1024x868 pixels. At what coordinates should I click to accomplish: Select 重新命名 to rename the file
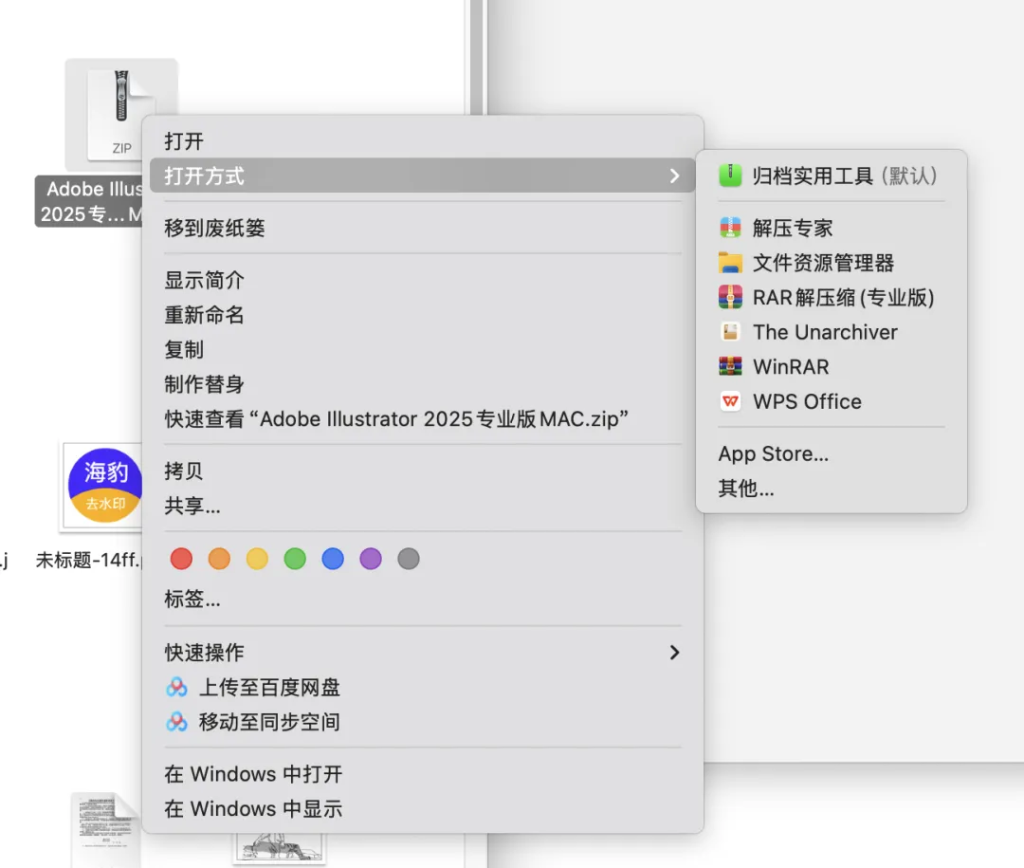coord(422,315)
